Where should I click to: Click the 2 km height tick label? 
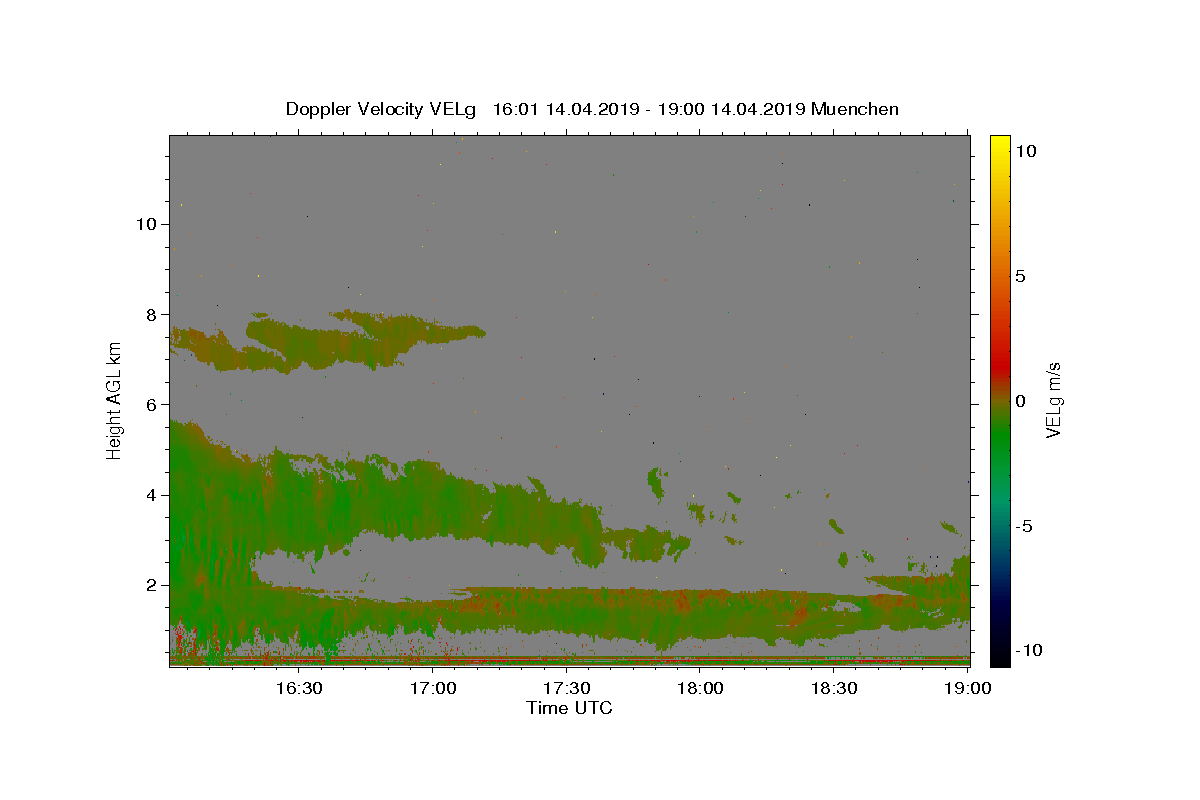pyautogui.click(x=151, y=585)
